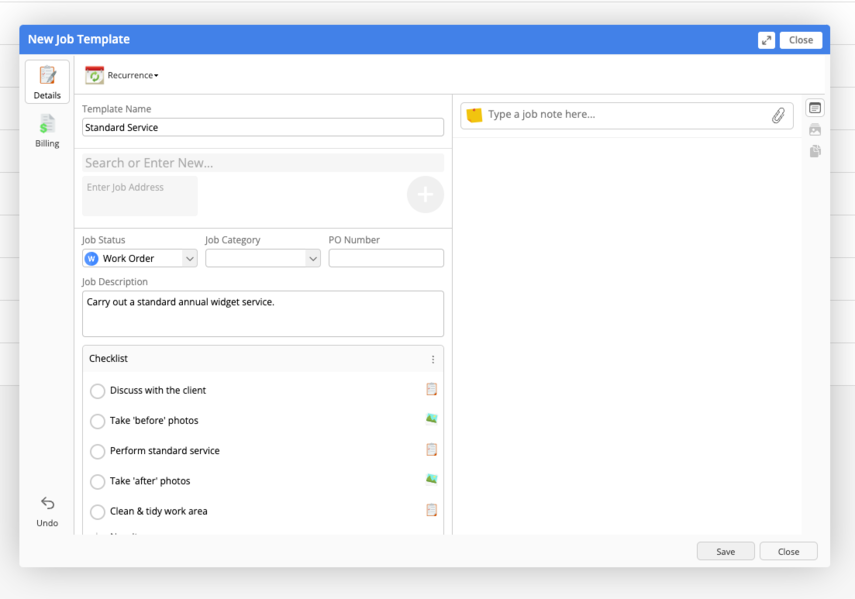The image size is (855, 599).
Task: Mark 'Clean & tidy work area' complete
Action: click(x=98, y=512)
